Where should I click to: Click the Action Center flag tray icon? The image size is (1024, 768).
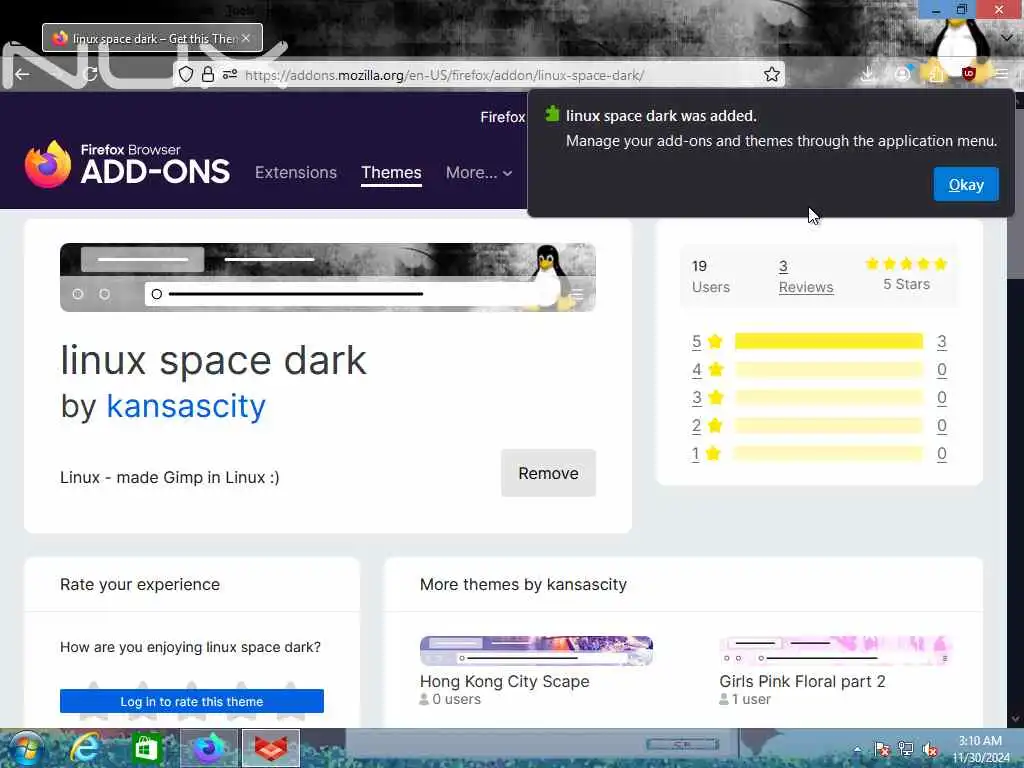coord(882,750)
